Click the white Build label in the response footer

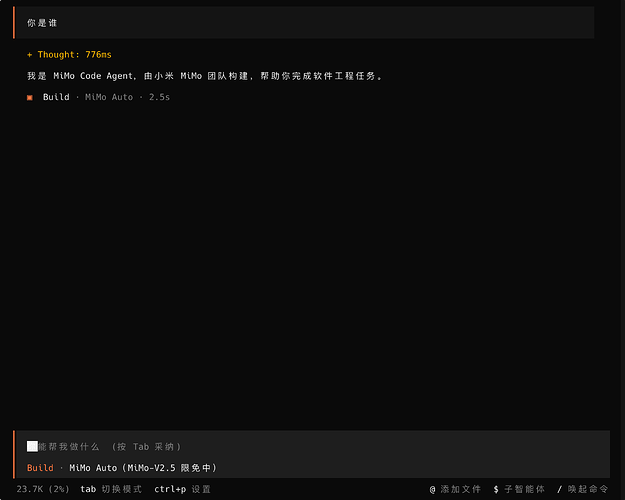click(56, 97)
